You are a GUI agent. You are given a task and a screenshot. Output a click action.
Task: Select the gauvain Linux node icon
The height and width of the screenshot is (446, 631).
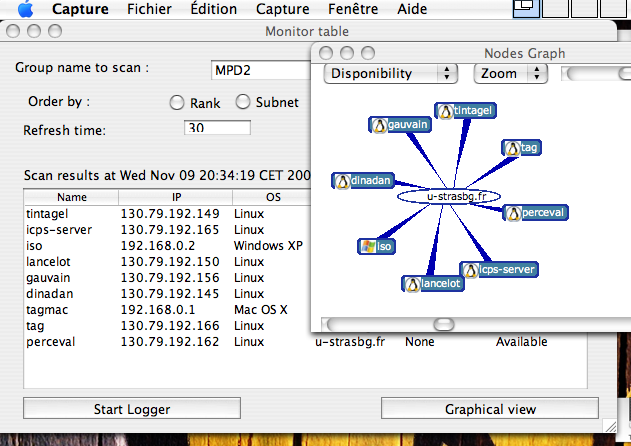click(x=379, y=125)
